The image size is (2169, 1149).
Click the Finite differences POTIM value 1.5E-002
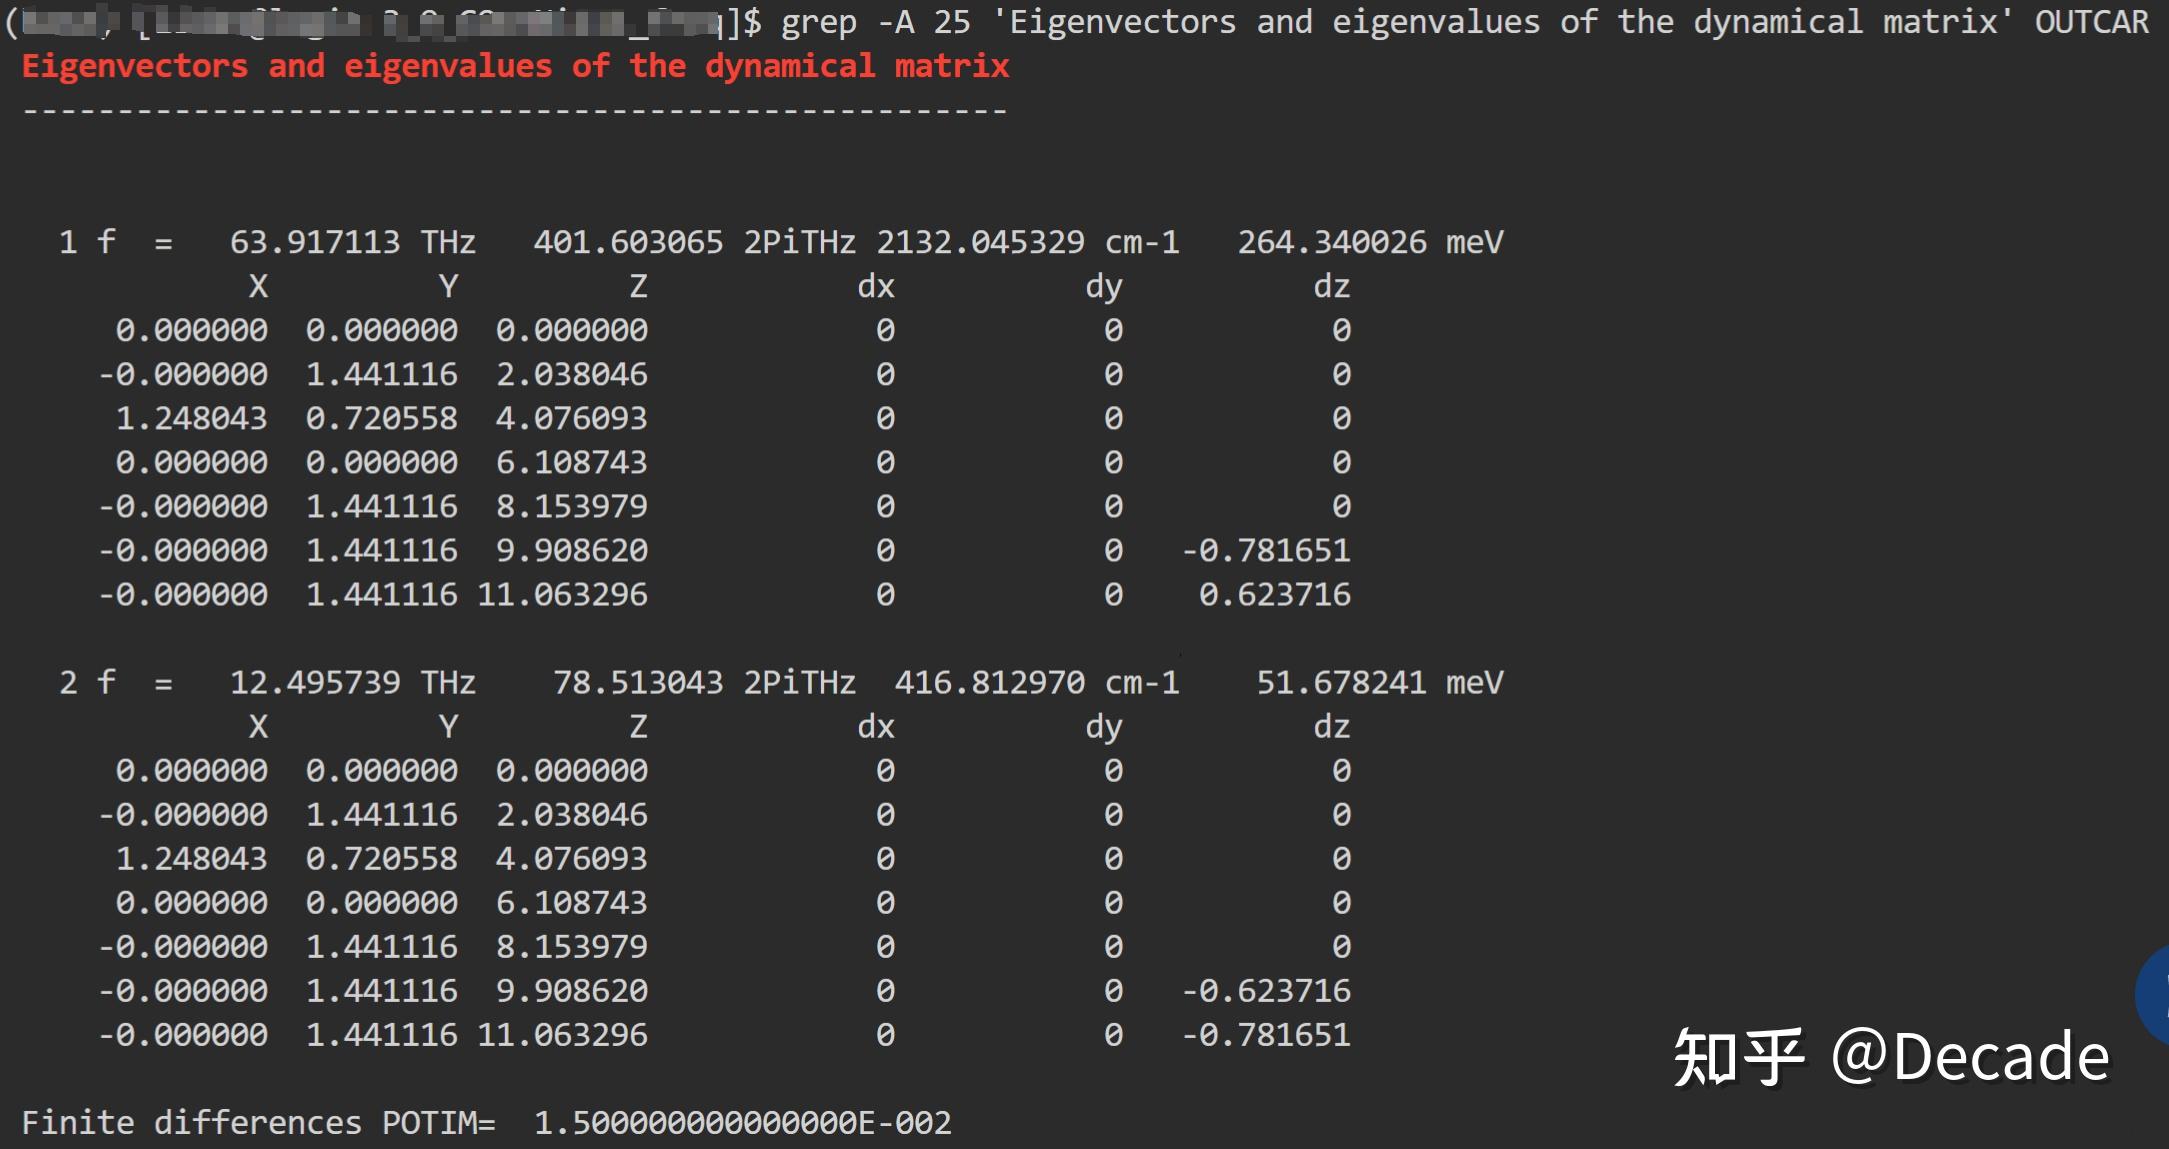(742, 1122)
